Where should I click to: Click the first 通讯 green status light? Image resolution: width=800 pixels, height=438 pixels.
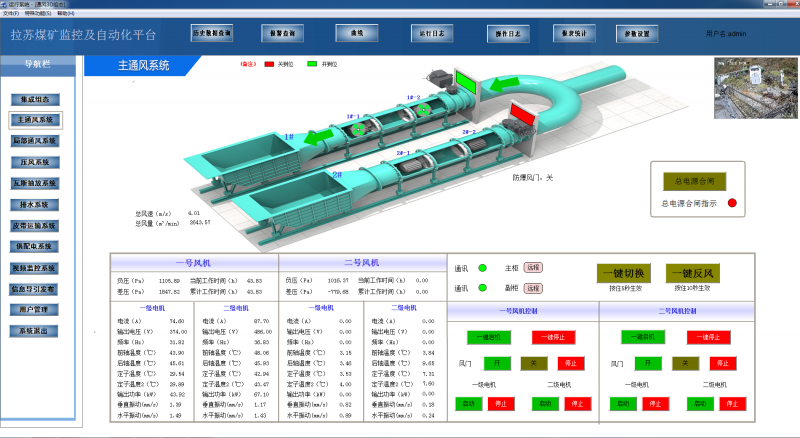pos(482,268)
